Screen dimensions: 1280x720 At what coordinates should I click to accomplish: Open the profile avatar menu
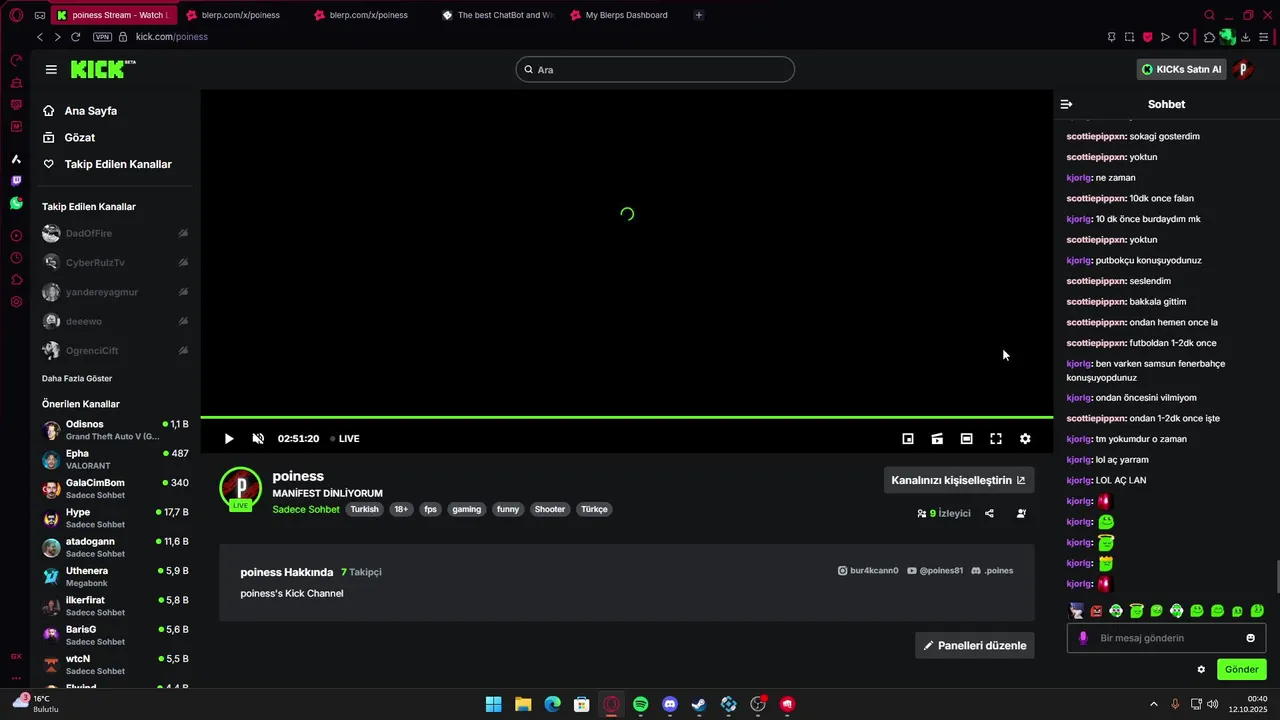coord(1243,69)
